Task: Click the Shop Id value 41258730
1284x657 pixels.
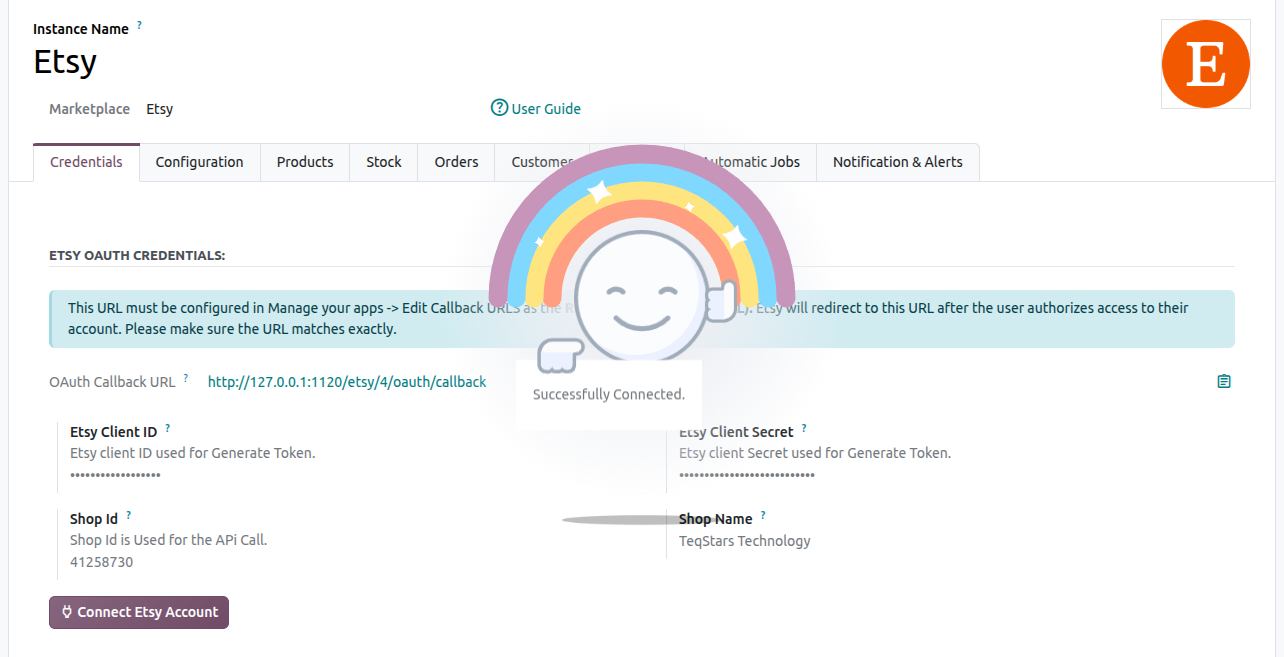Action: click(101, 562)
